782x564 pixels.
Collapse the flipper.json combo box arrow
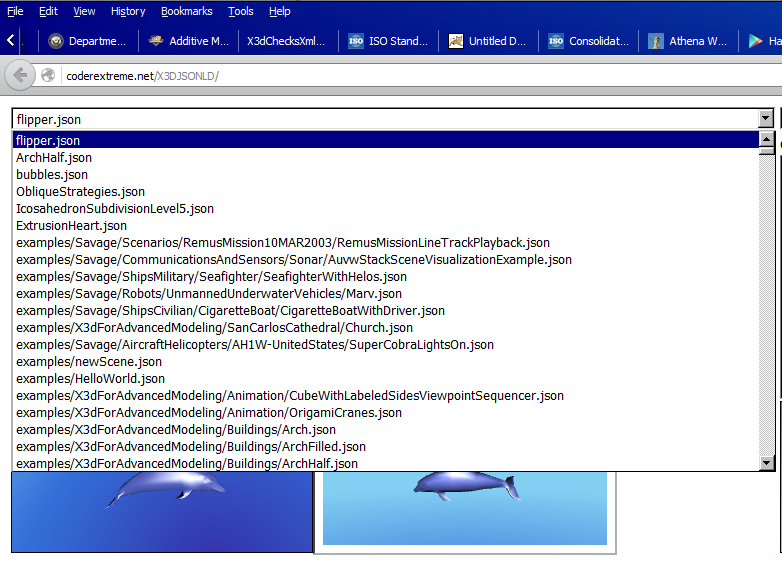766,119
